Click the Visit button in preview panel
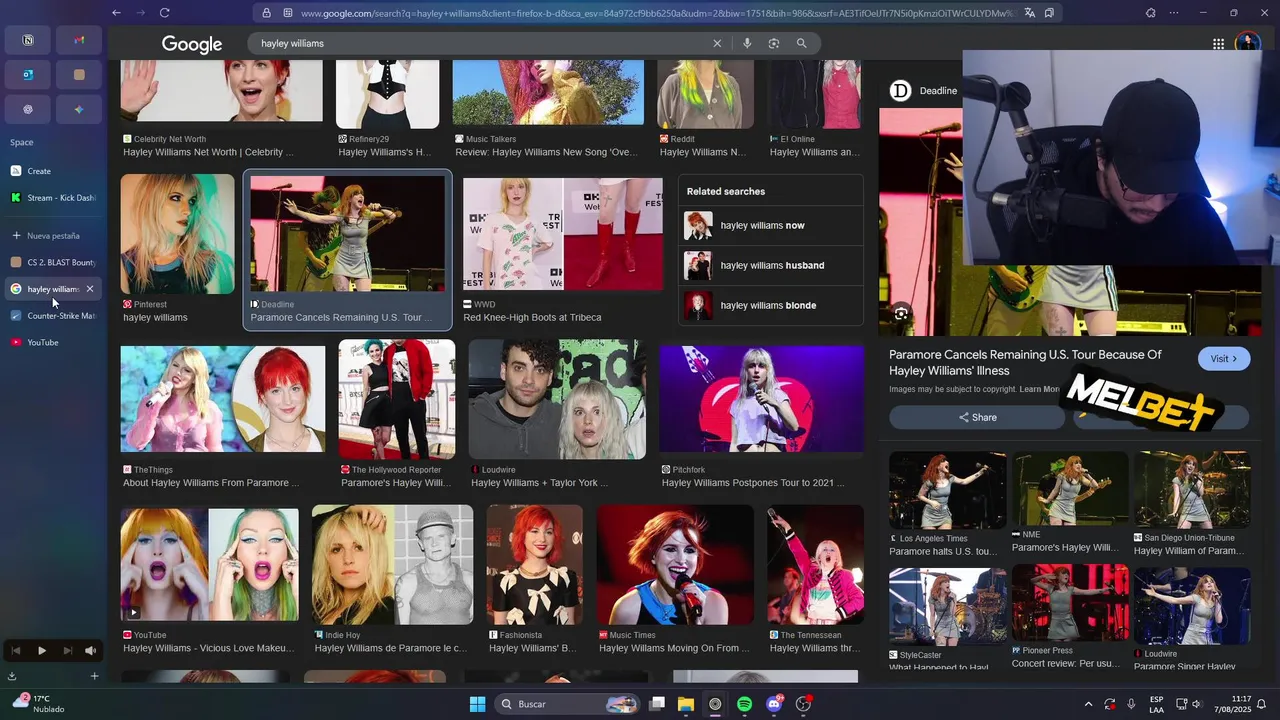Screen dimensions: 1280x720 point(1224,359)
